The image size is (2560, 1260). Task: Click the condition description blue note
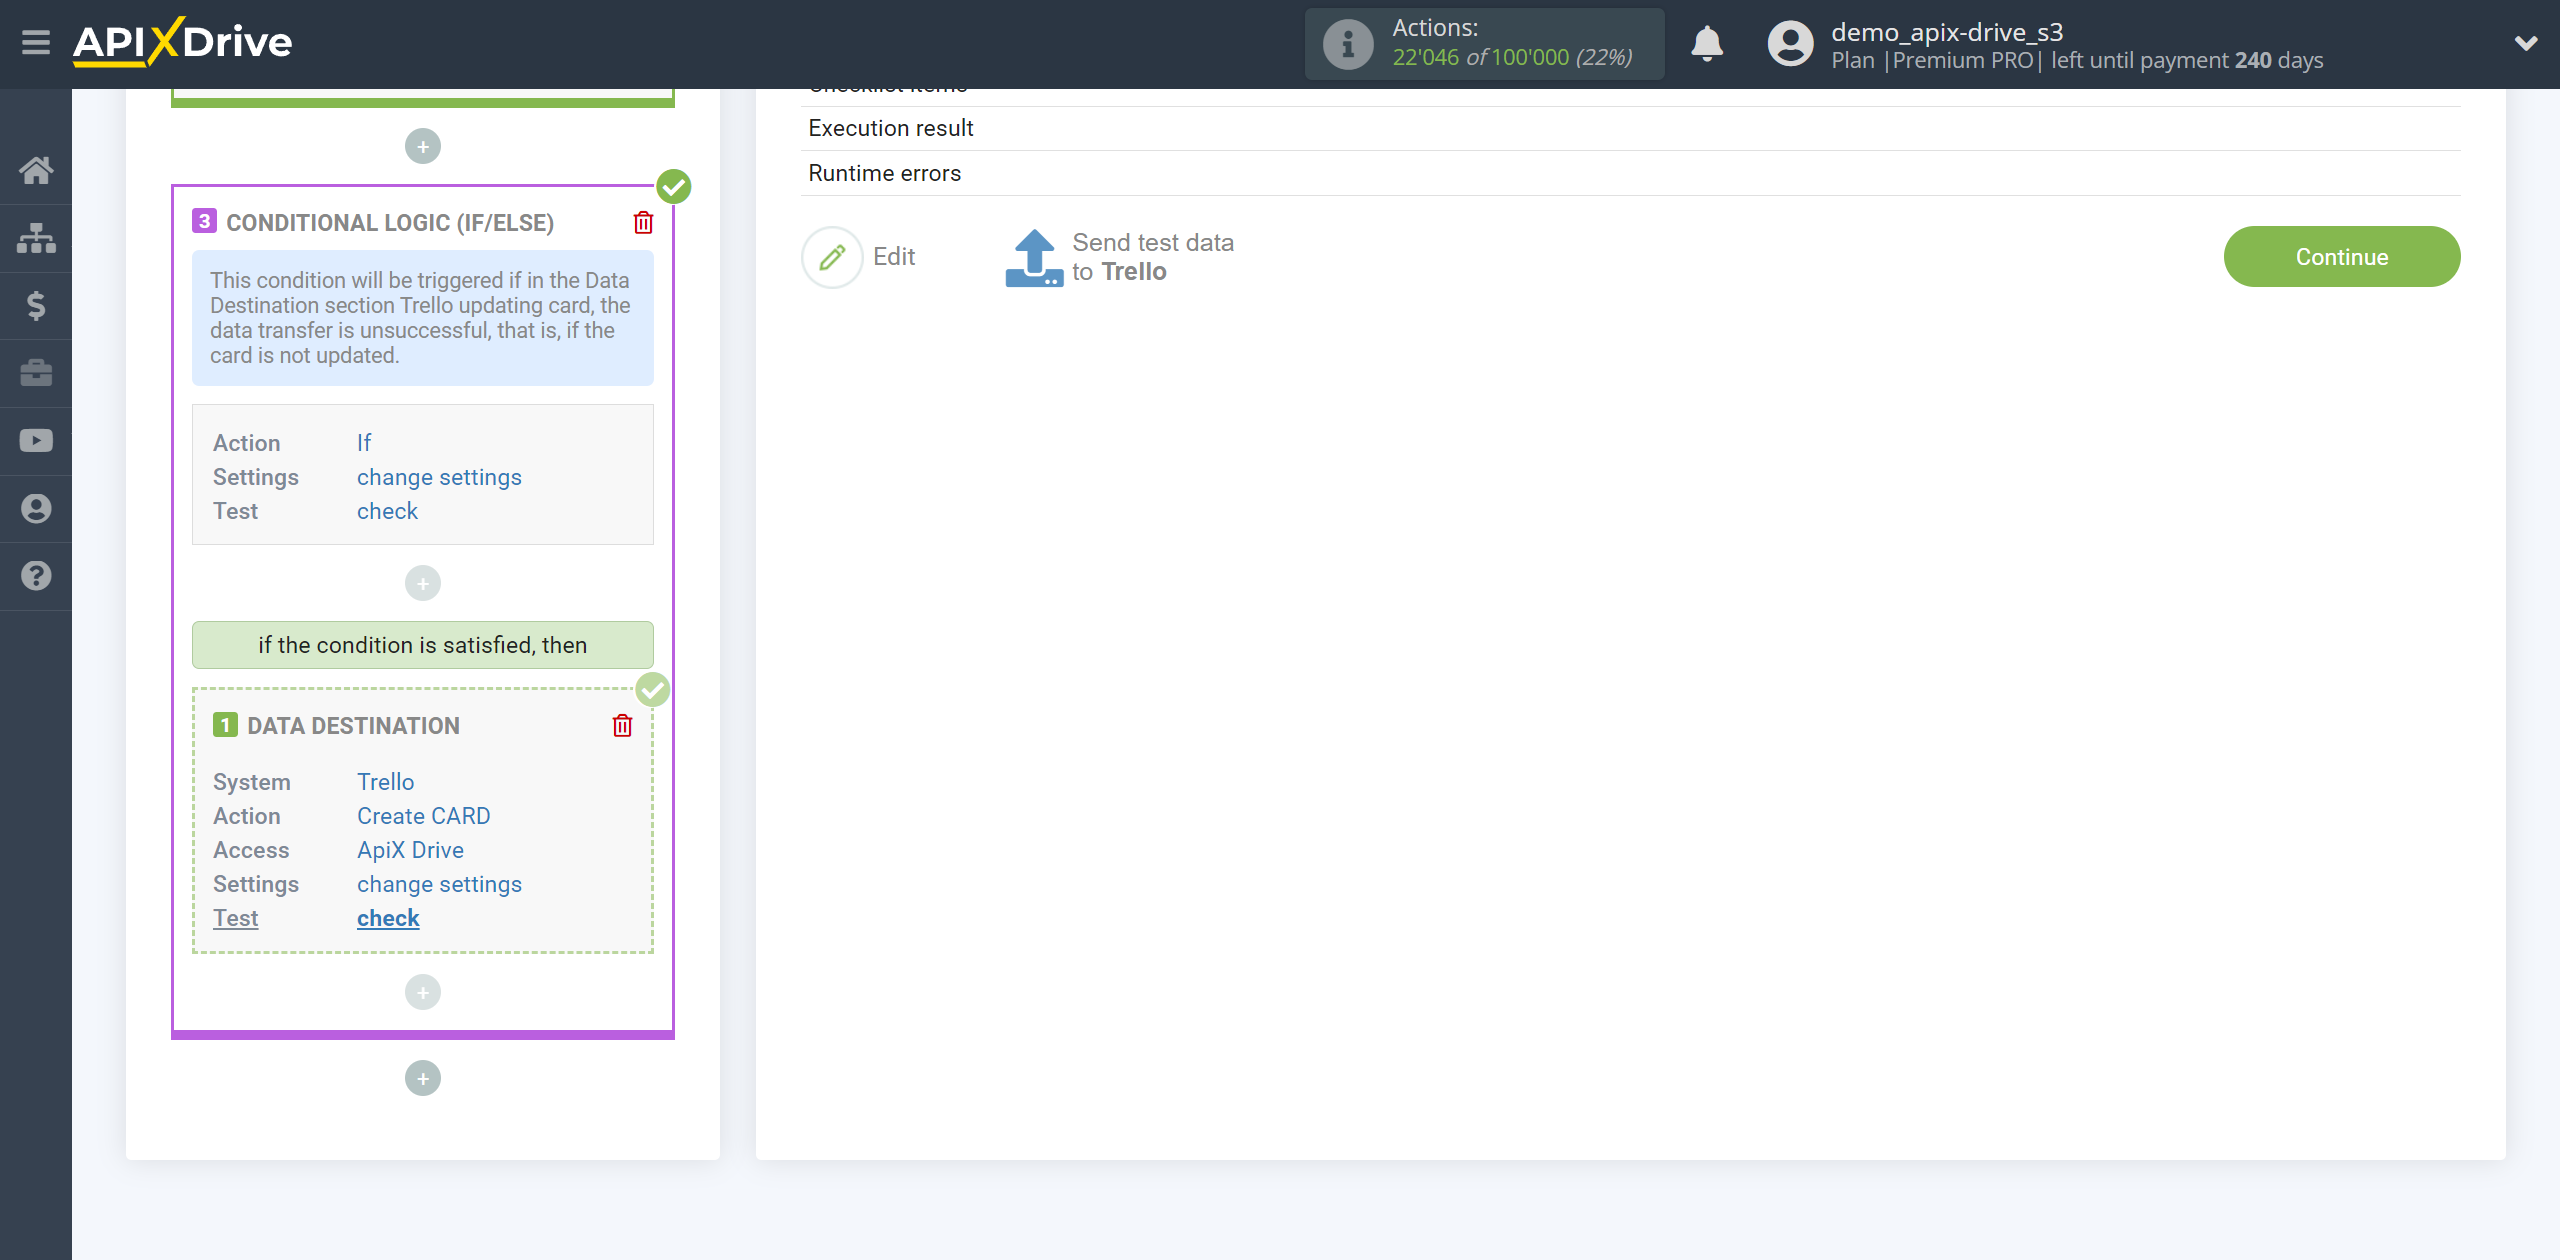pyautogui.click(x=423, y=318)
